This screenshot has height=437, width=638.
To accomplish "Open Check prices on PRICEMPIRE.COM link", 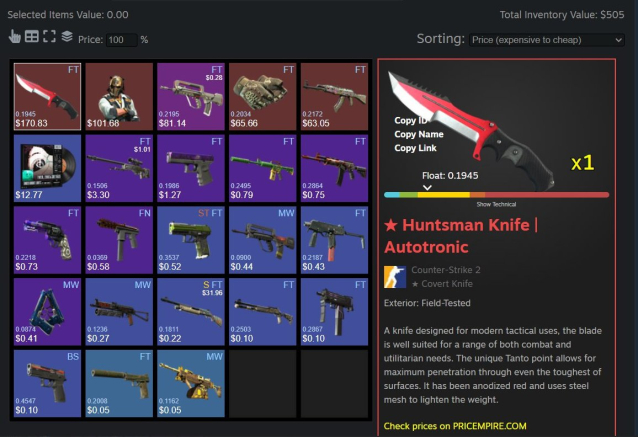I will pyautogui.click(x=455, y=426).
